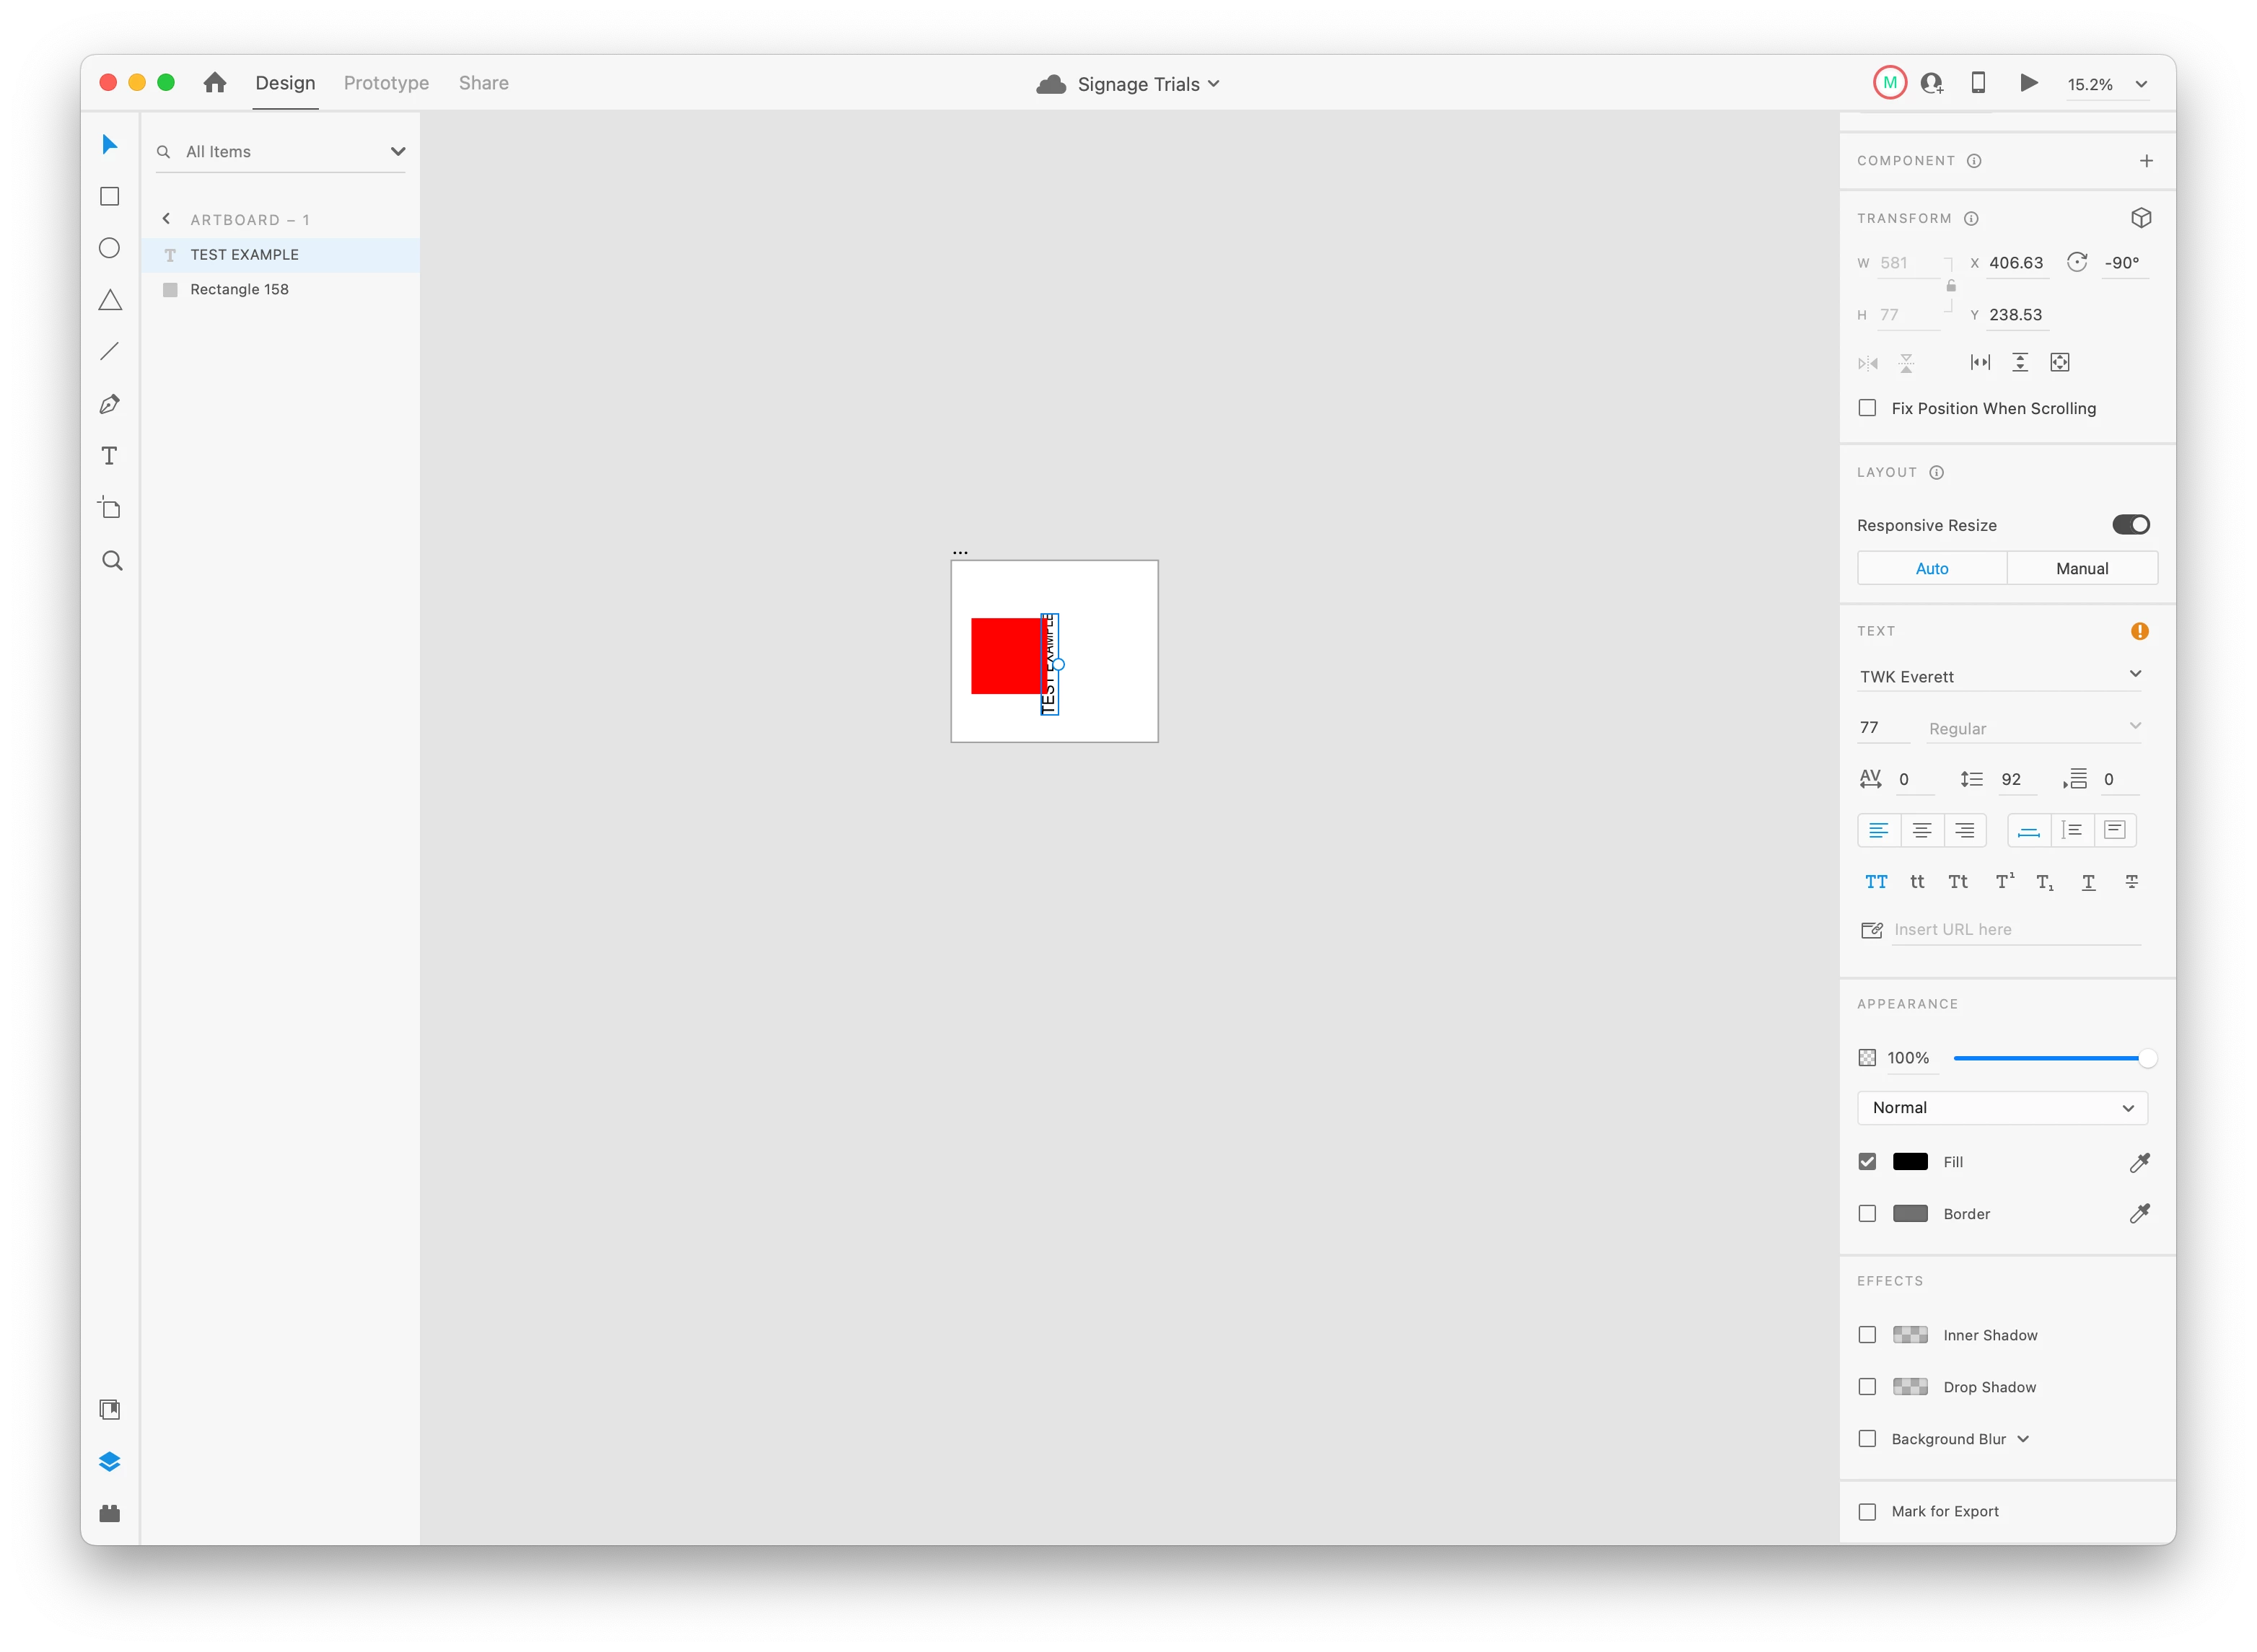Screen dimensions: 2257x1652
Task: Select the Text tool
Action: pos(110,456)
